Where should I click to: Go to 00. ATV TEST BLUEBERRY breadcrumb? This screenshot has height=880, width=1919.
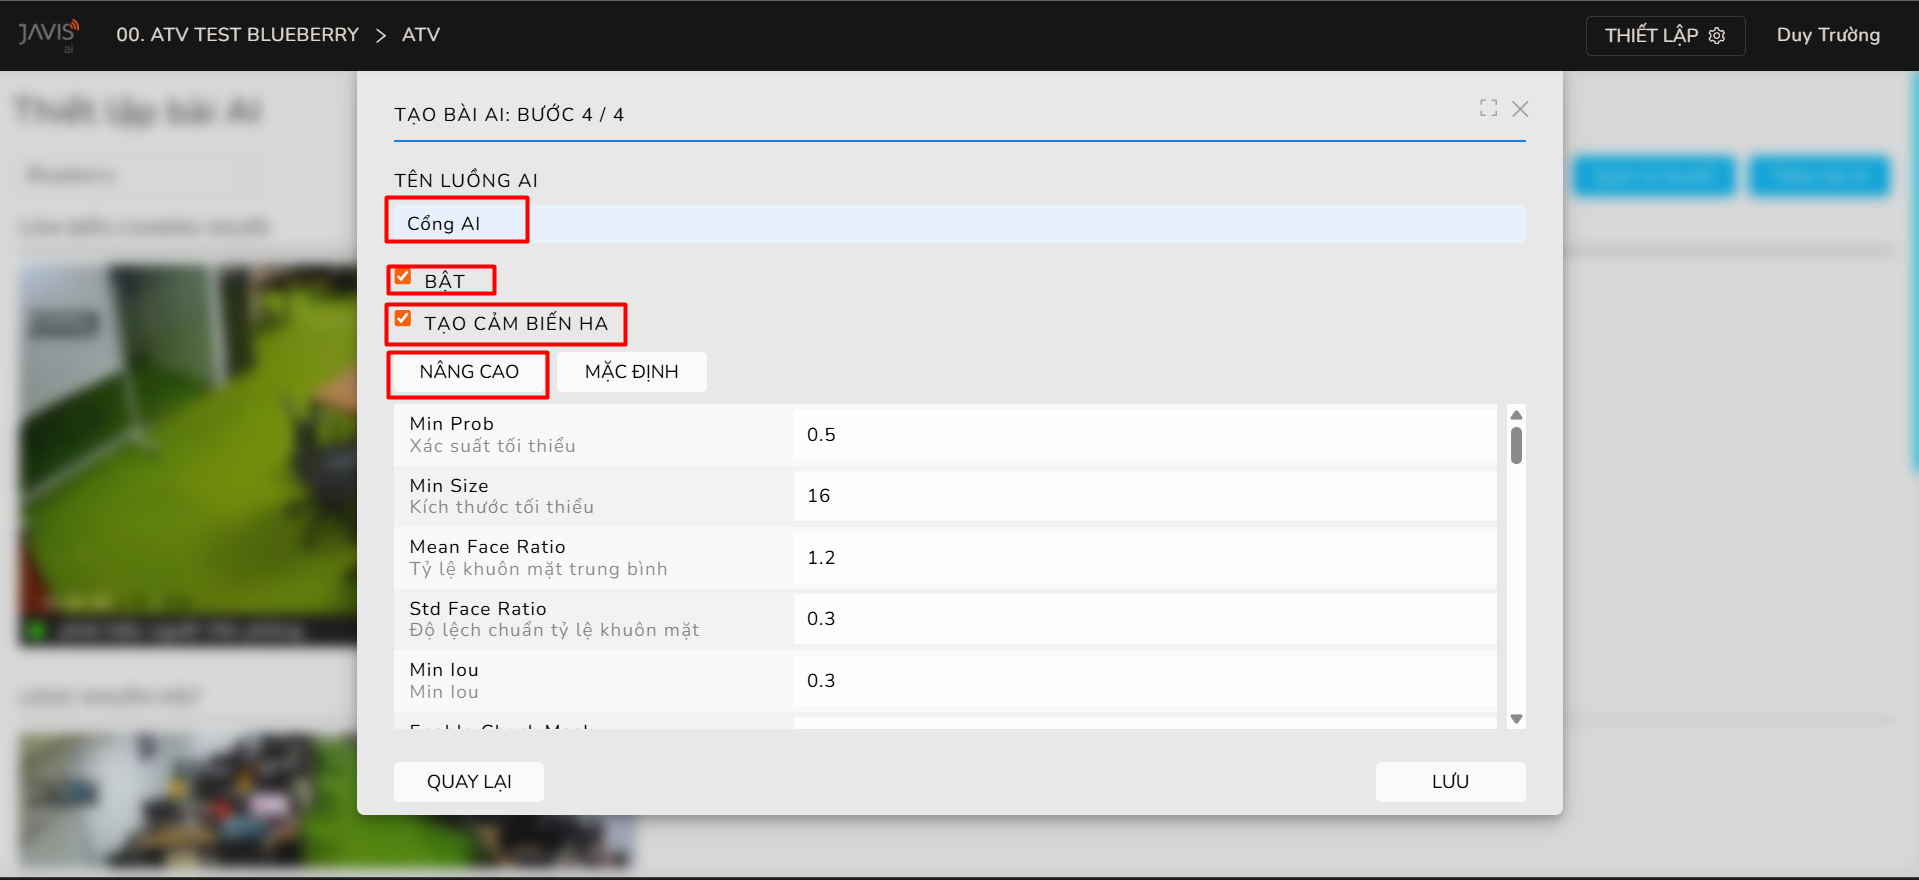237,35
